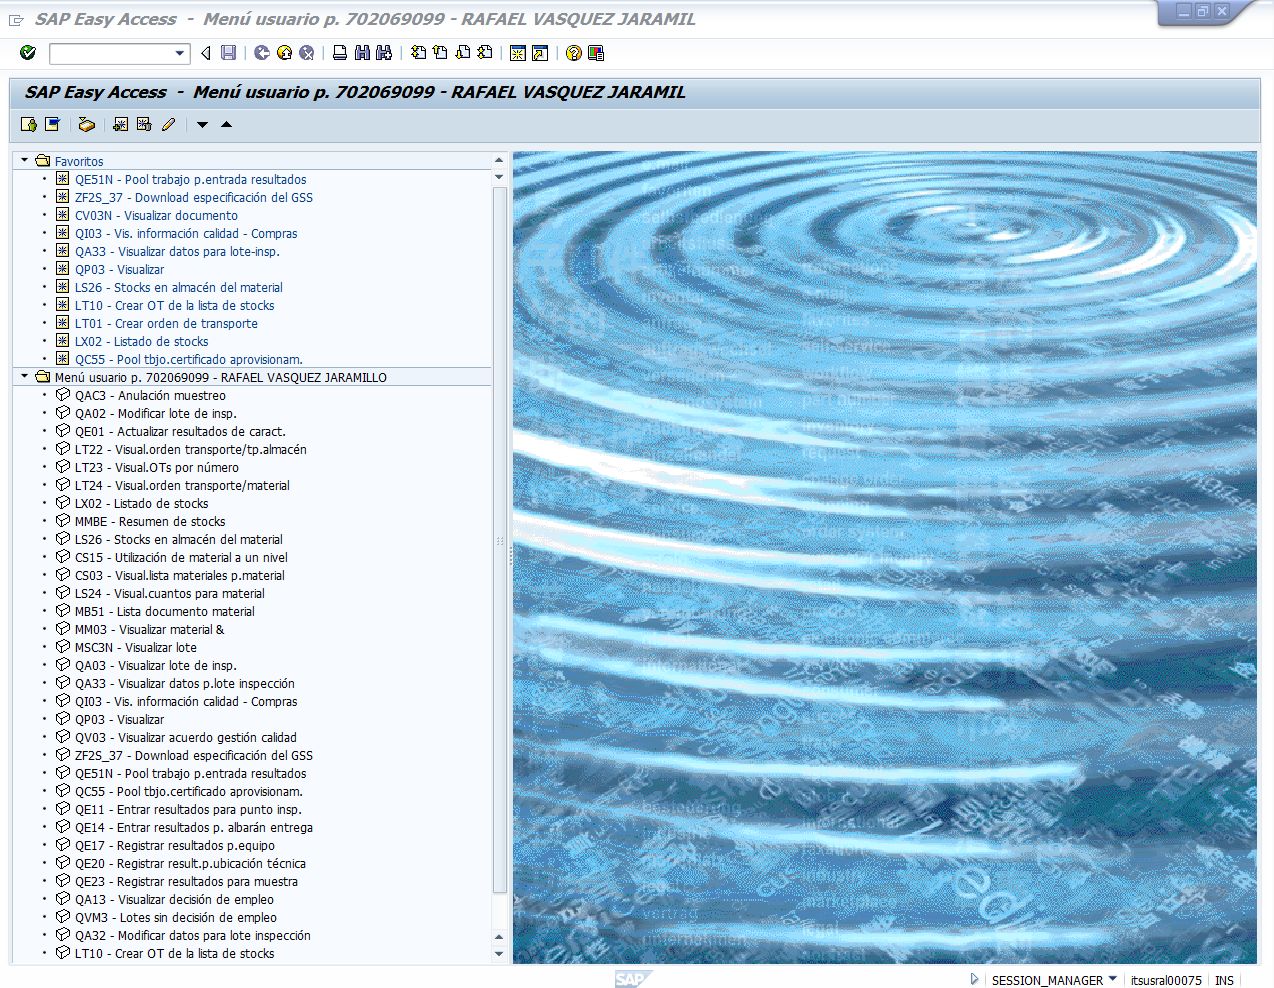
Task: Select MMBE - Resumen de stocks
Action: point(150,522)
